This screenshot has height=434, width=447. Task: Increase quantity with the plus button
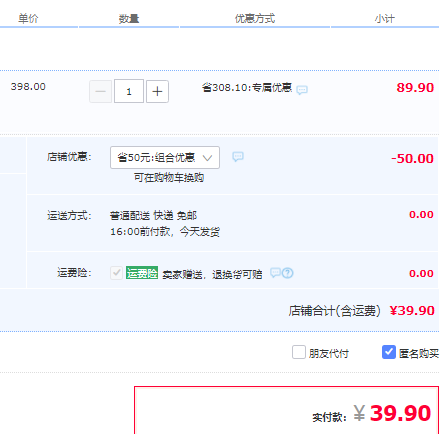pos(157,91)
